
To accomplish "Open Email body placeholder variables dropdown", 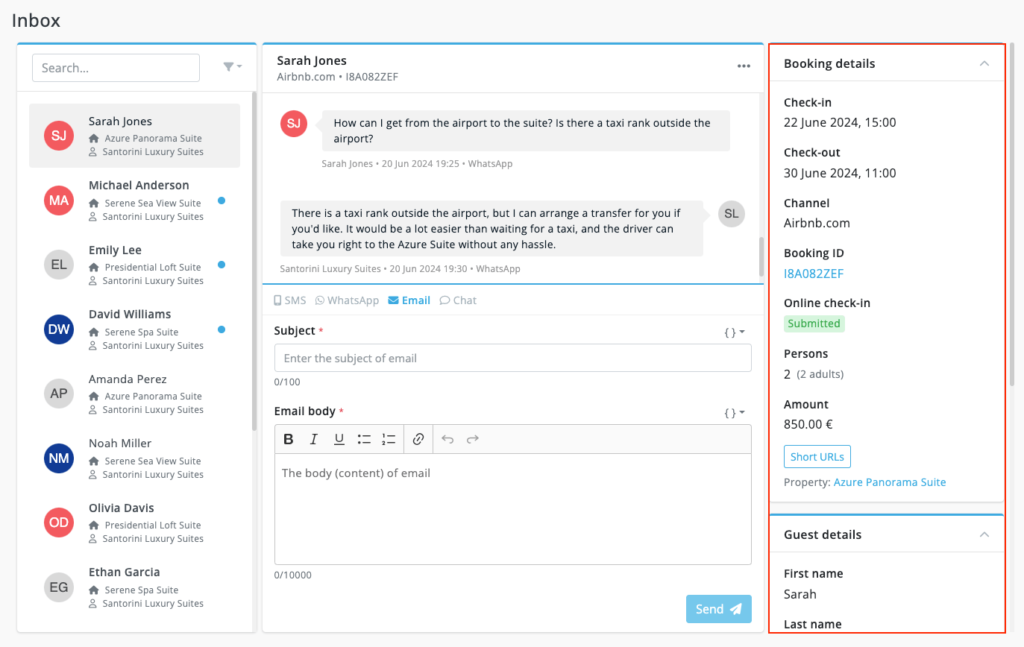I will [734, 413].
